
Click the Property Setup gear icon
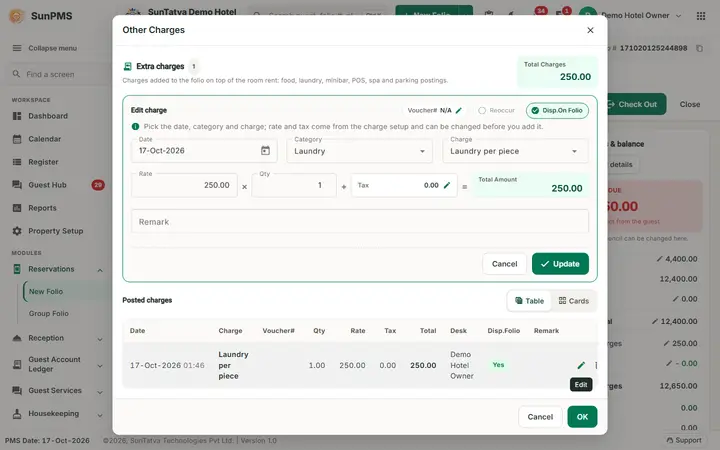[17, 231]
